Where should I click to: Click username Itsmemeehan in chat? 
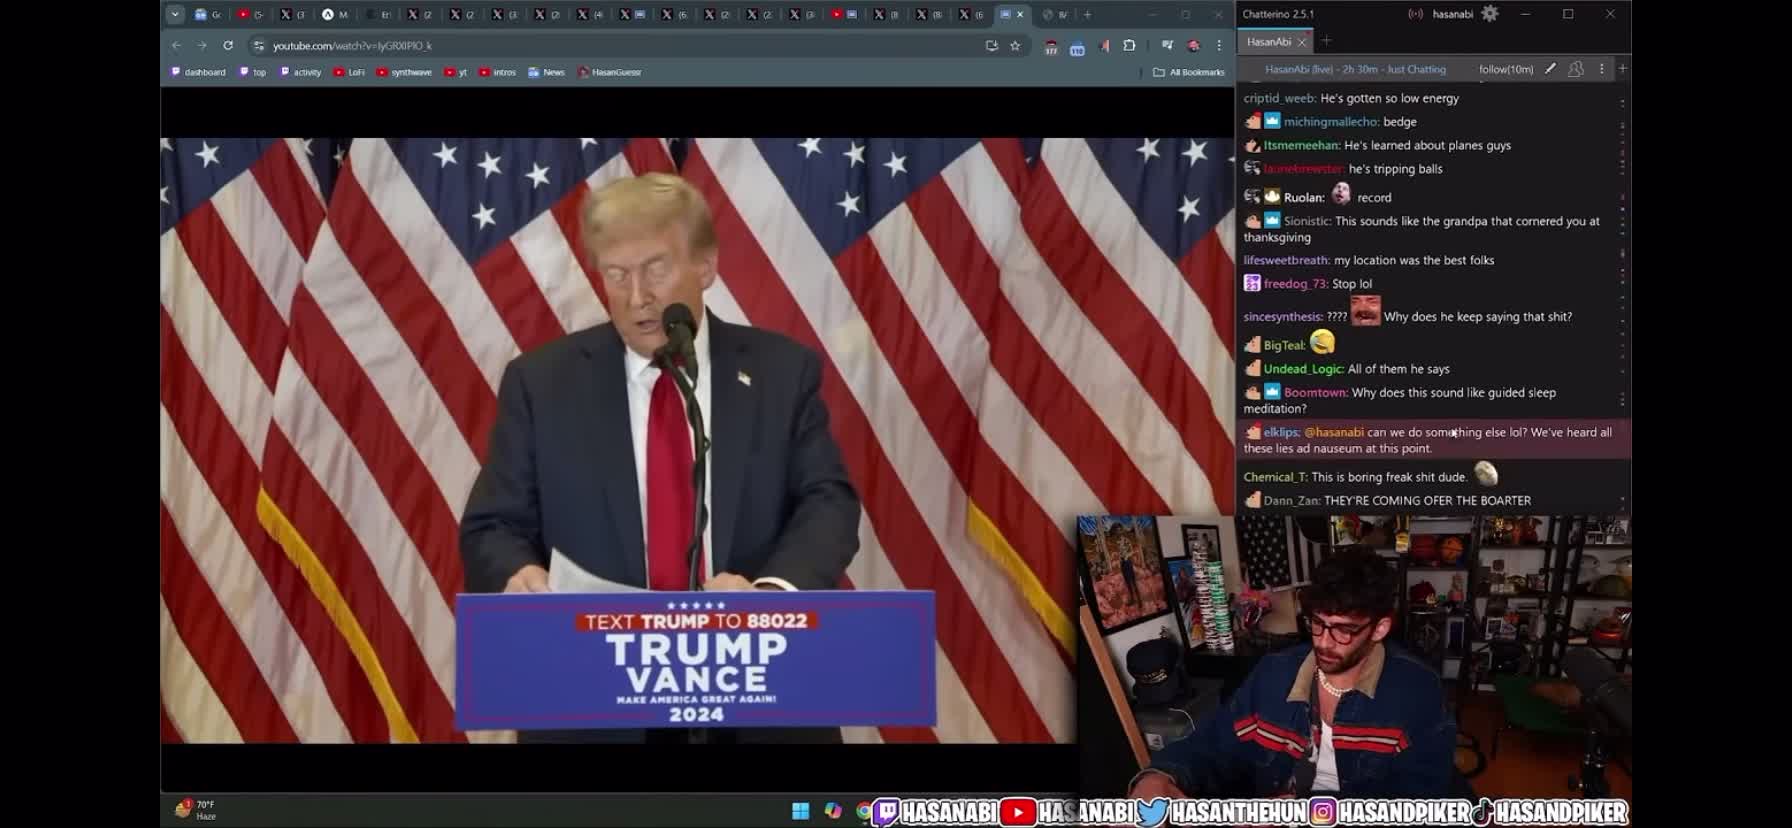click(1302, 146)
